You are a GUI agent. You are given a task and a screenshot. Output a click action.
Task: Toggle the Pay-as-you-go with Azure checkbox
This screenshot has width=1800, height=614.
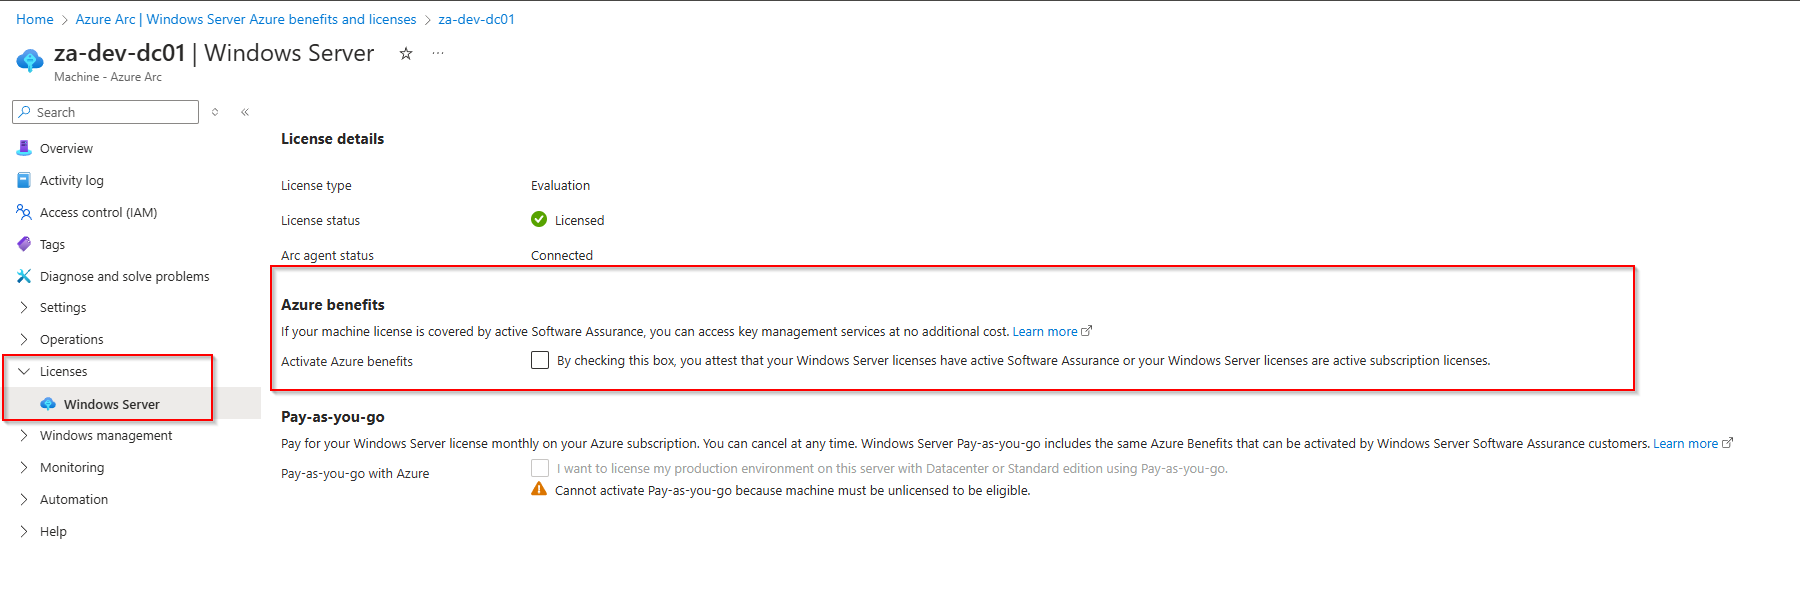[x=540, y=468]
